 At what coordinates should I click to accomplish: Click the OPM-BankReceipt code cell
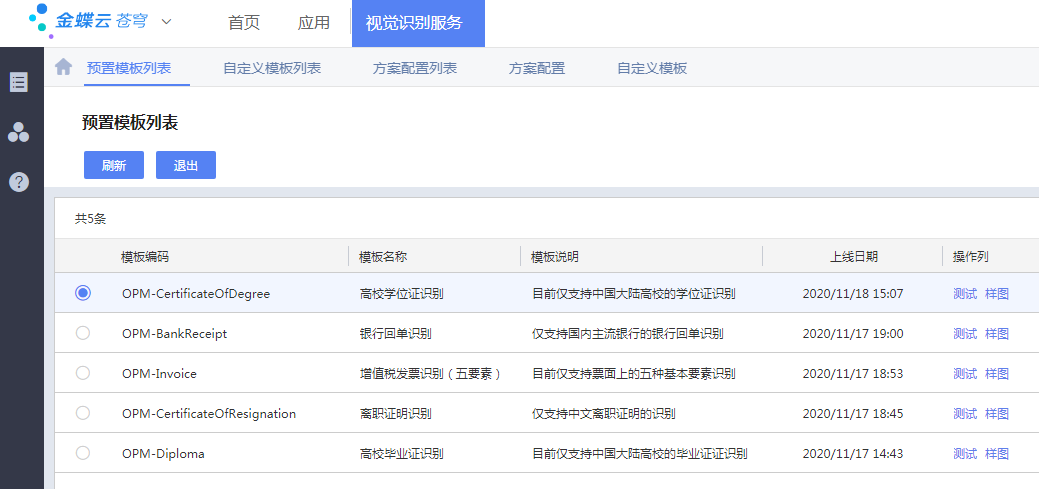pos(174,334)
